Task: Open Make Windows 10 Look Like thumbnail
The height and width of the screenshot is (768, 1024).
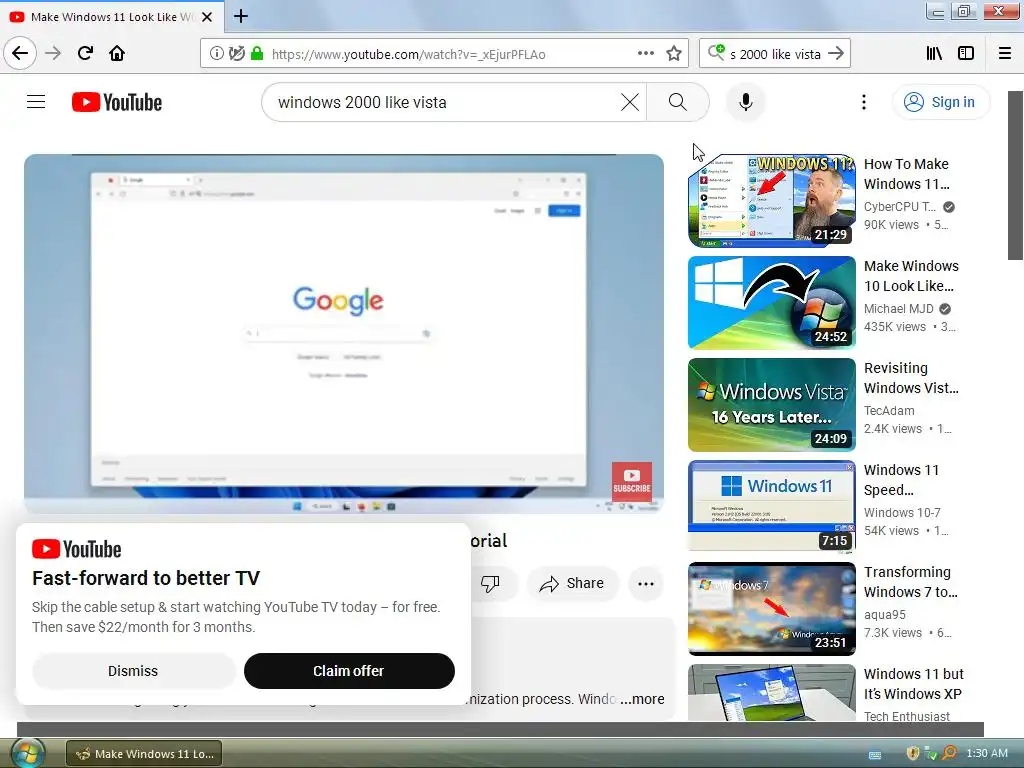Action: 771,302
